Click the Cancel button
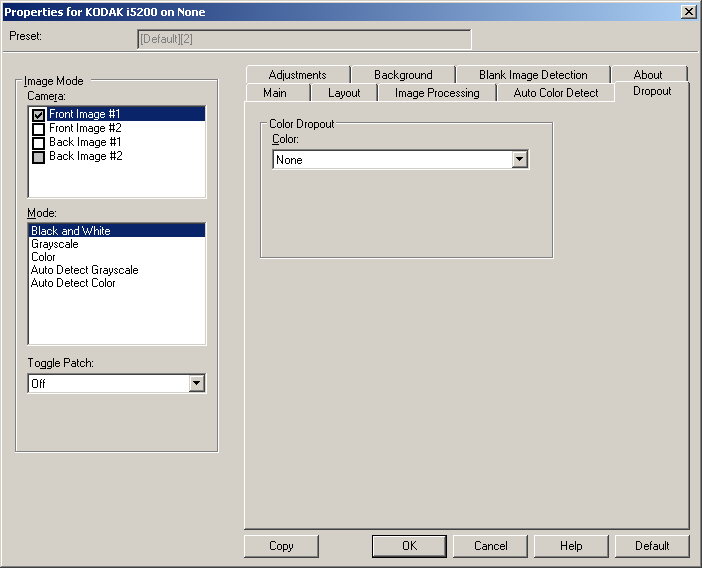The image size is (702, 568). point(490,546)
